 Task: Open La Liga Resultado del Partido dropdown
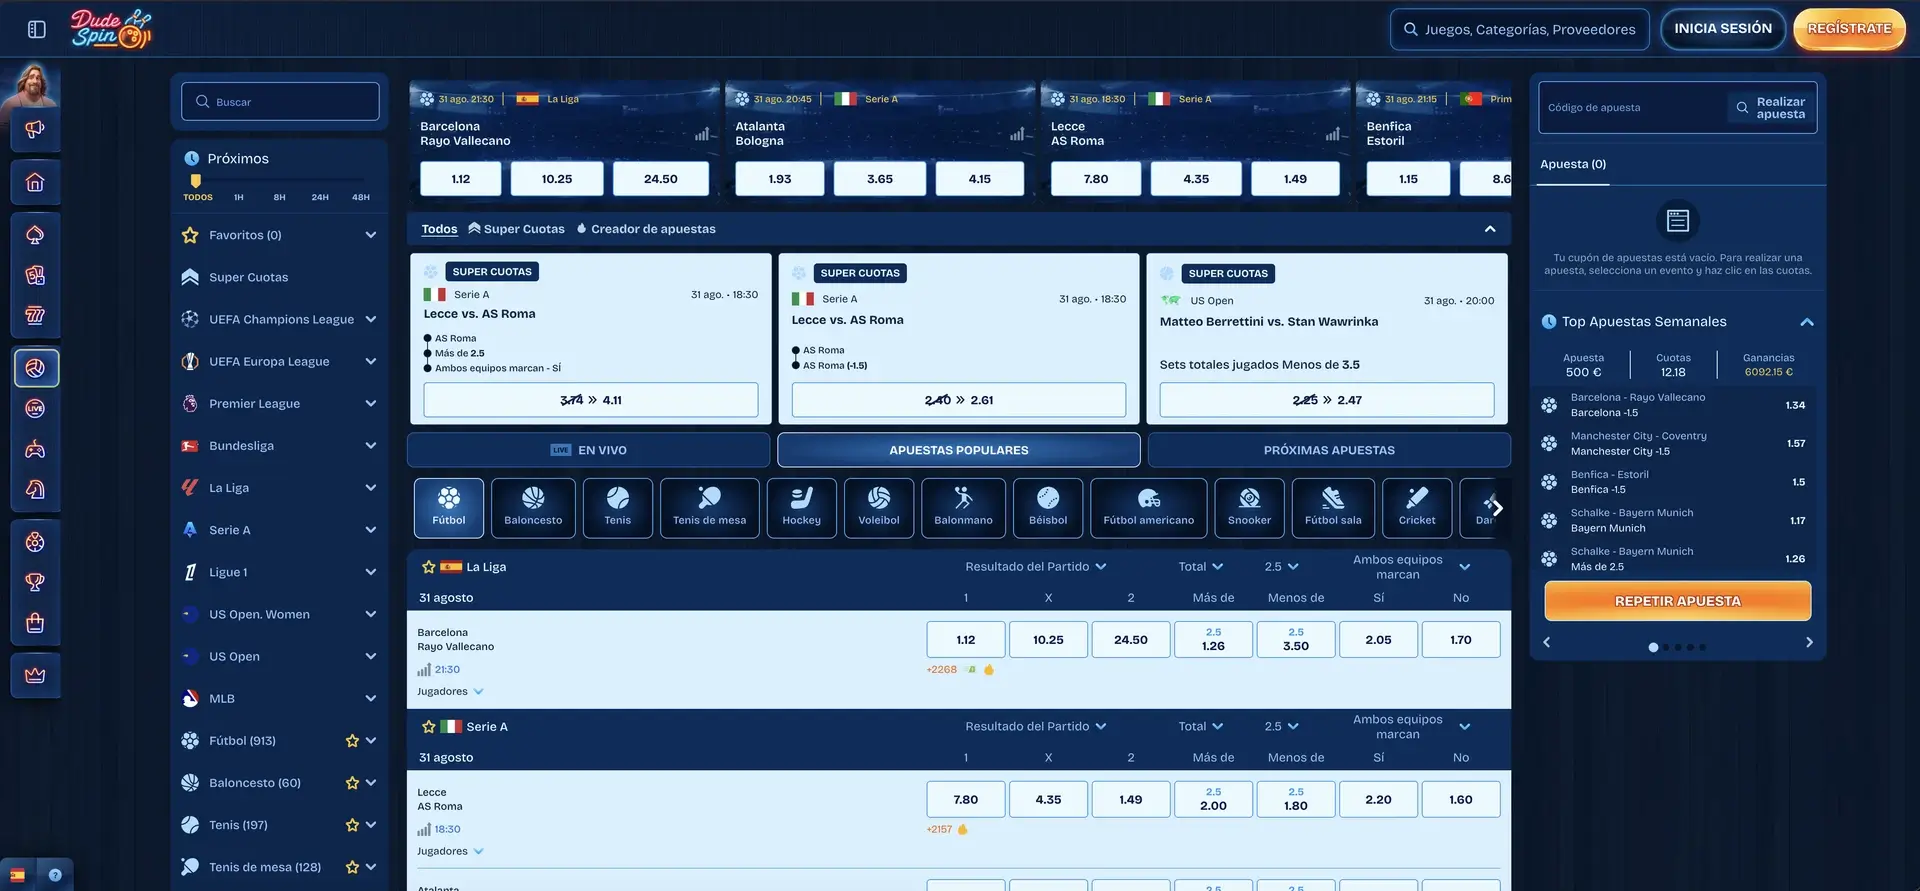point(1036,566)
